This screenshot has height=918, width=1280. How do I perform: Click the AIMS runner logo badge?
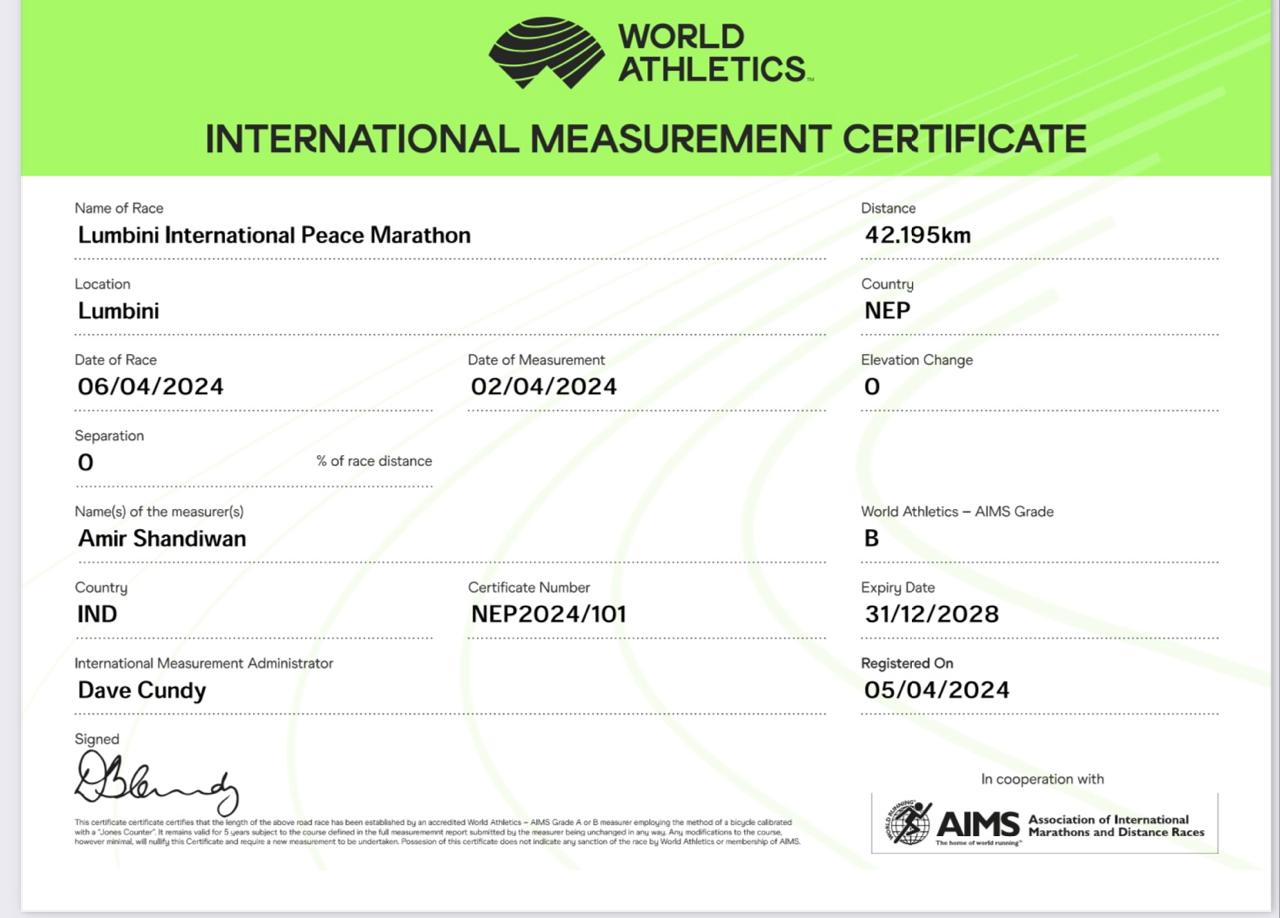click(x=908, y=823)
